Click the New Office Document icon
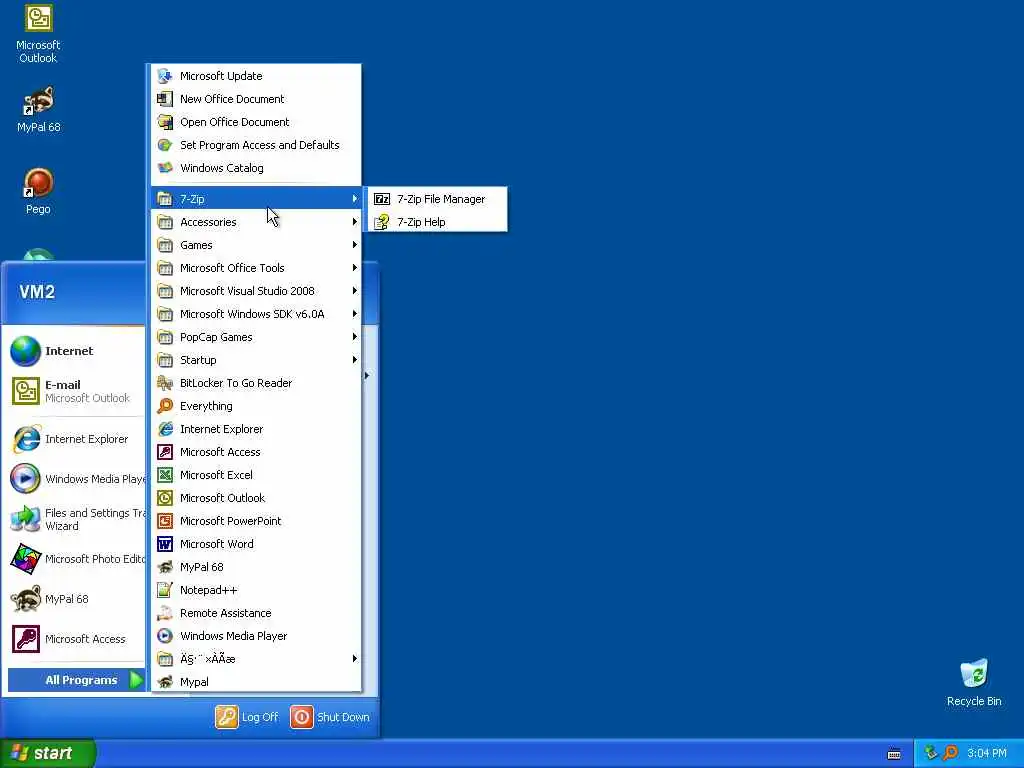 pyautogui.click(x=165, y=99)
